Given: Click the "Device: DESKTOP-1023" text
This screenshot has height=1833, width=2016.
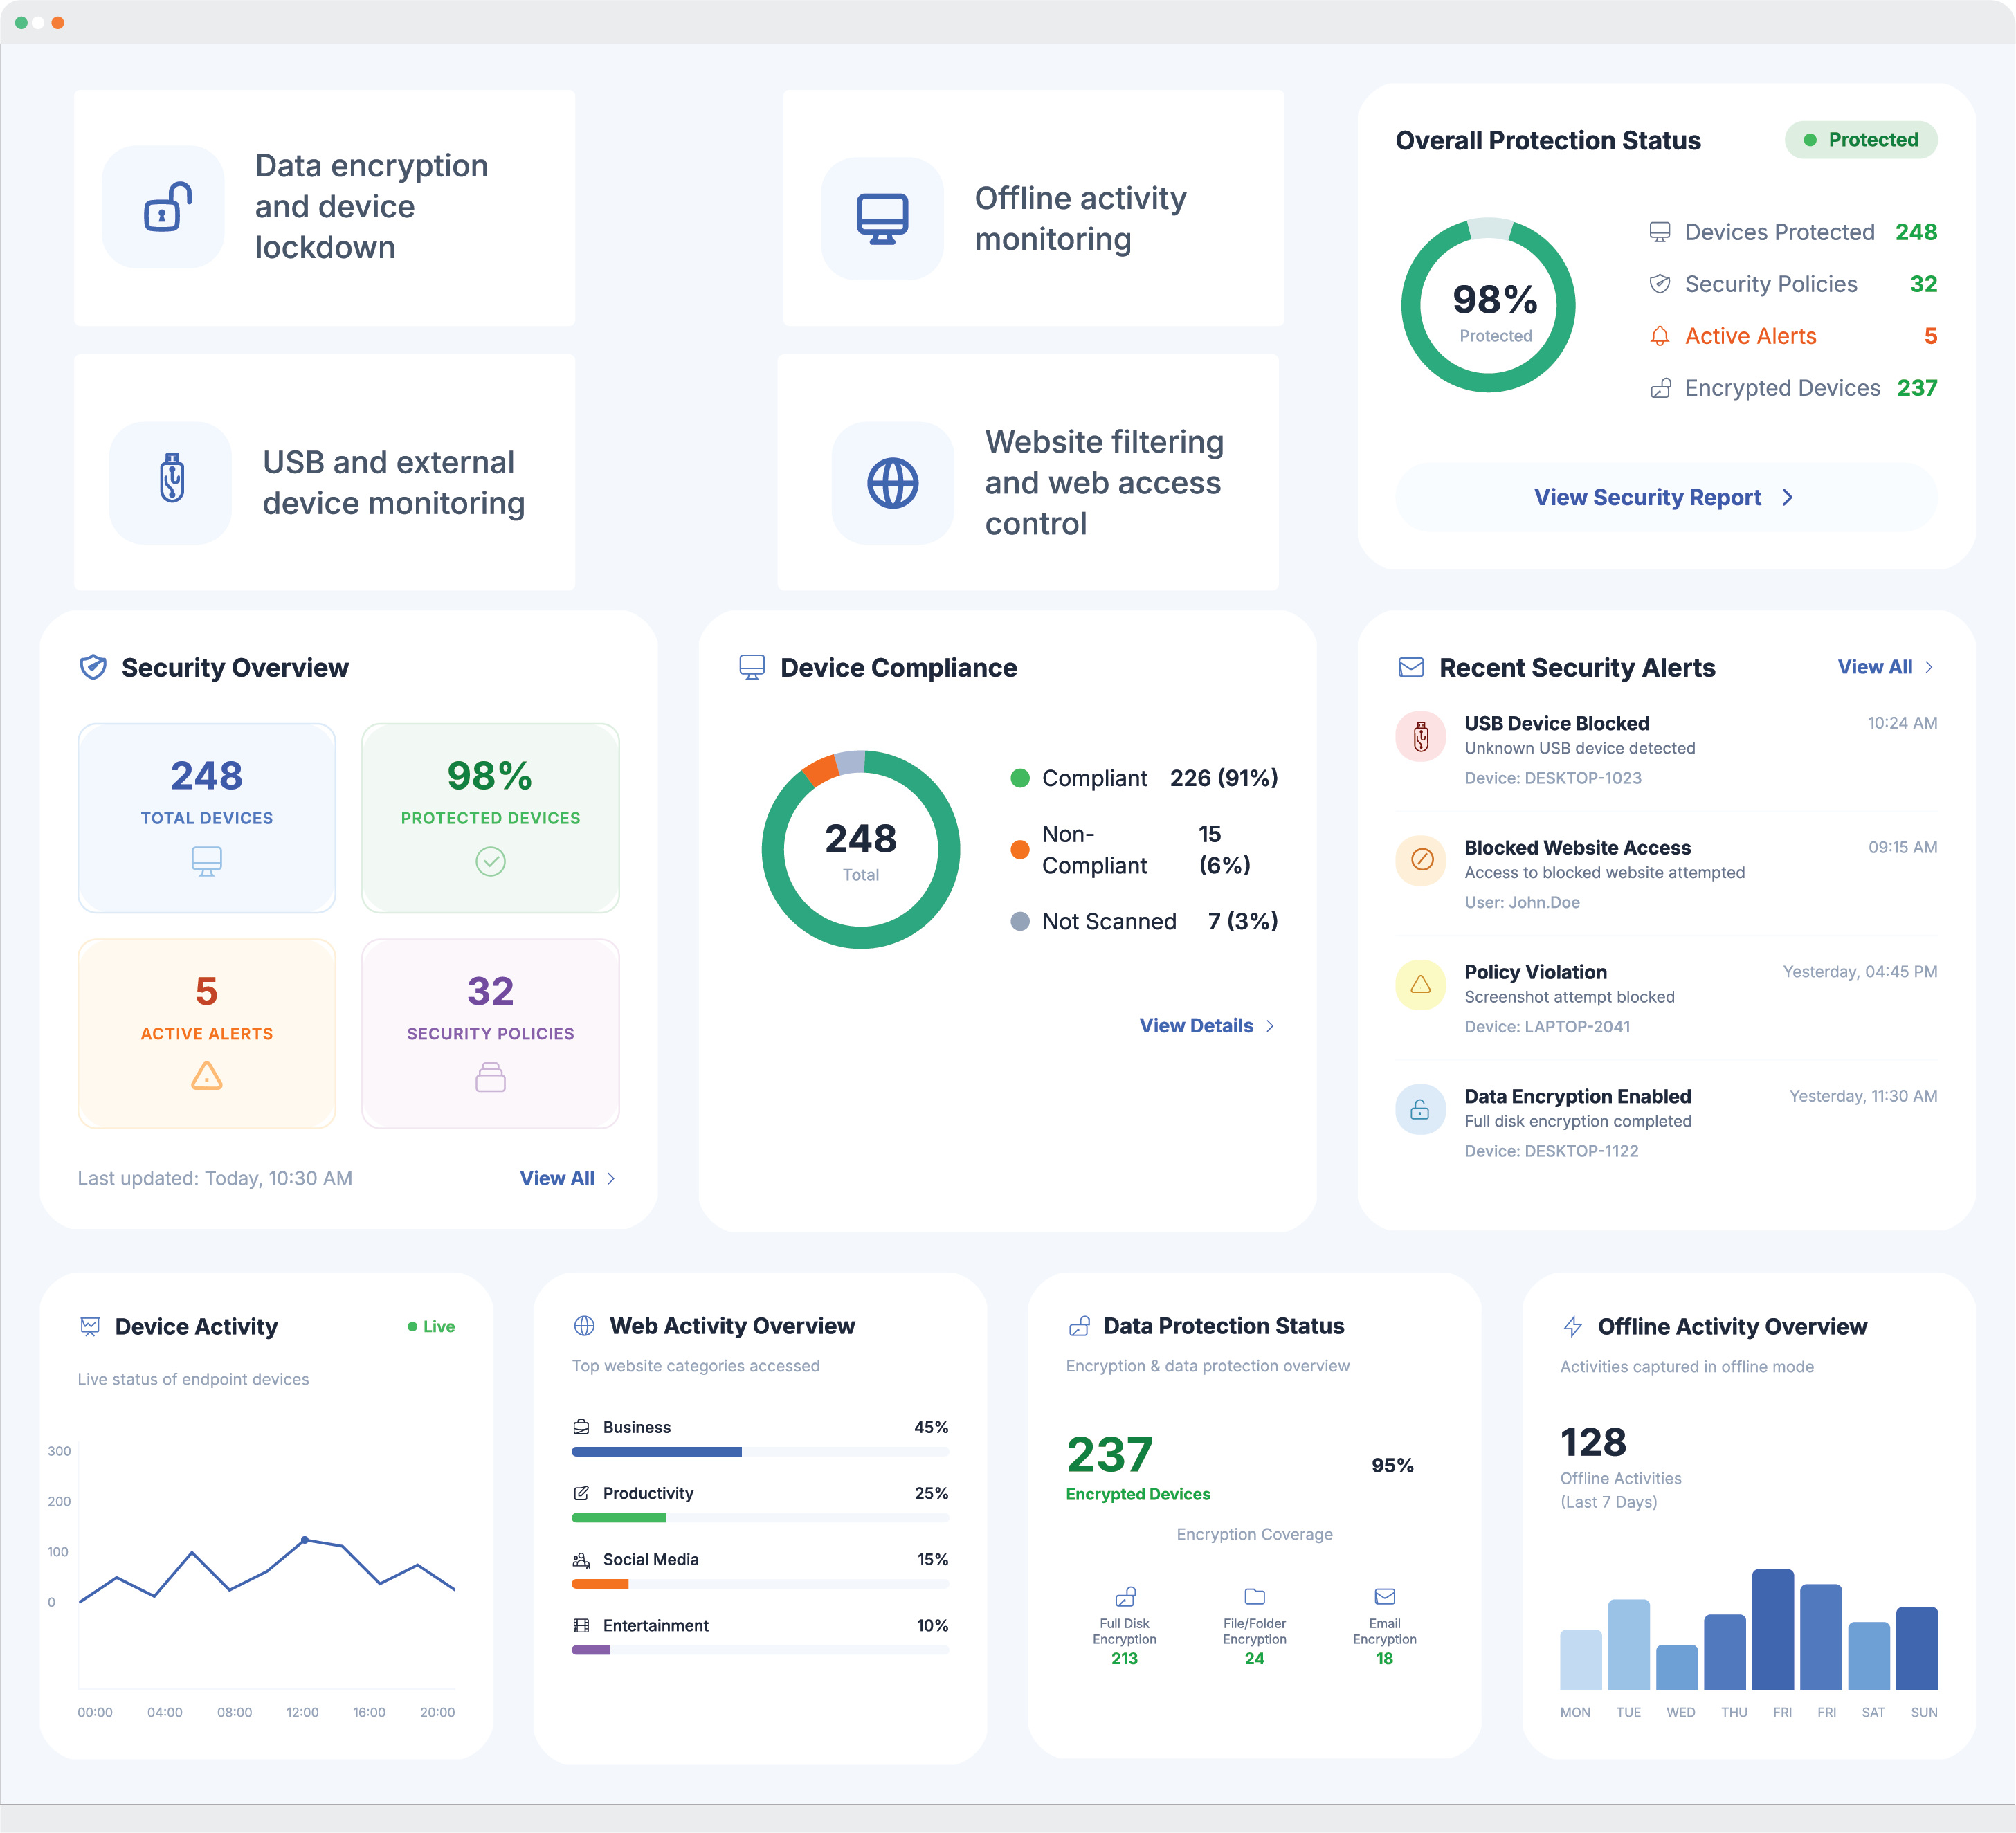Looking at the screenshot, I should coord(1552,778).
